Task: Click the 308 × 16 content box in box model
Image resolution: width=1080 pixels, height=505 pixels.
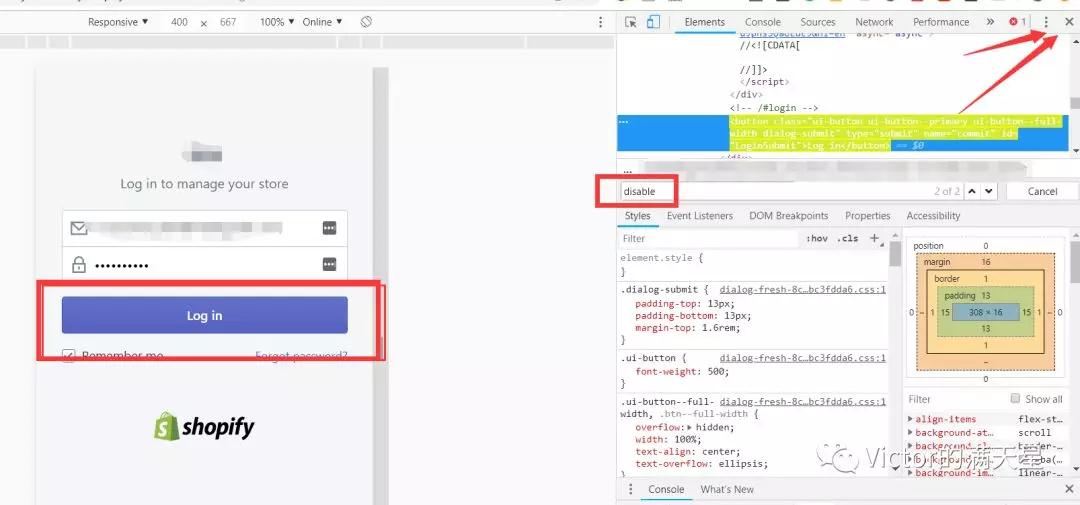Action: click(x=985, y=312)
